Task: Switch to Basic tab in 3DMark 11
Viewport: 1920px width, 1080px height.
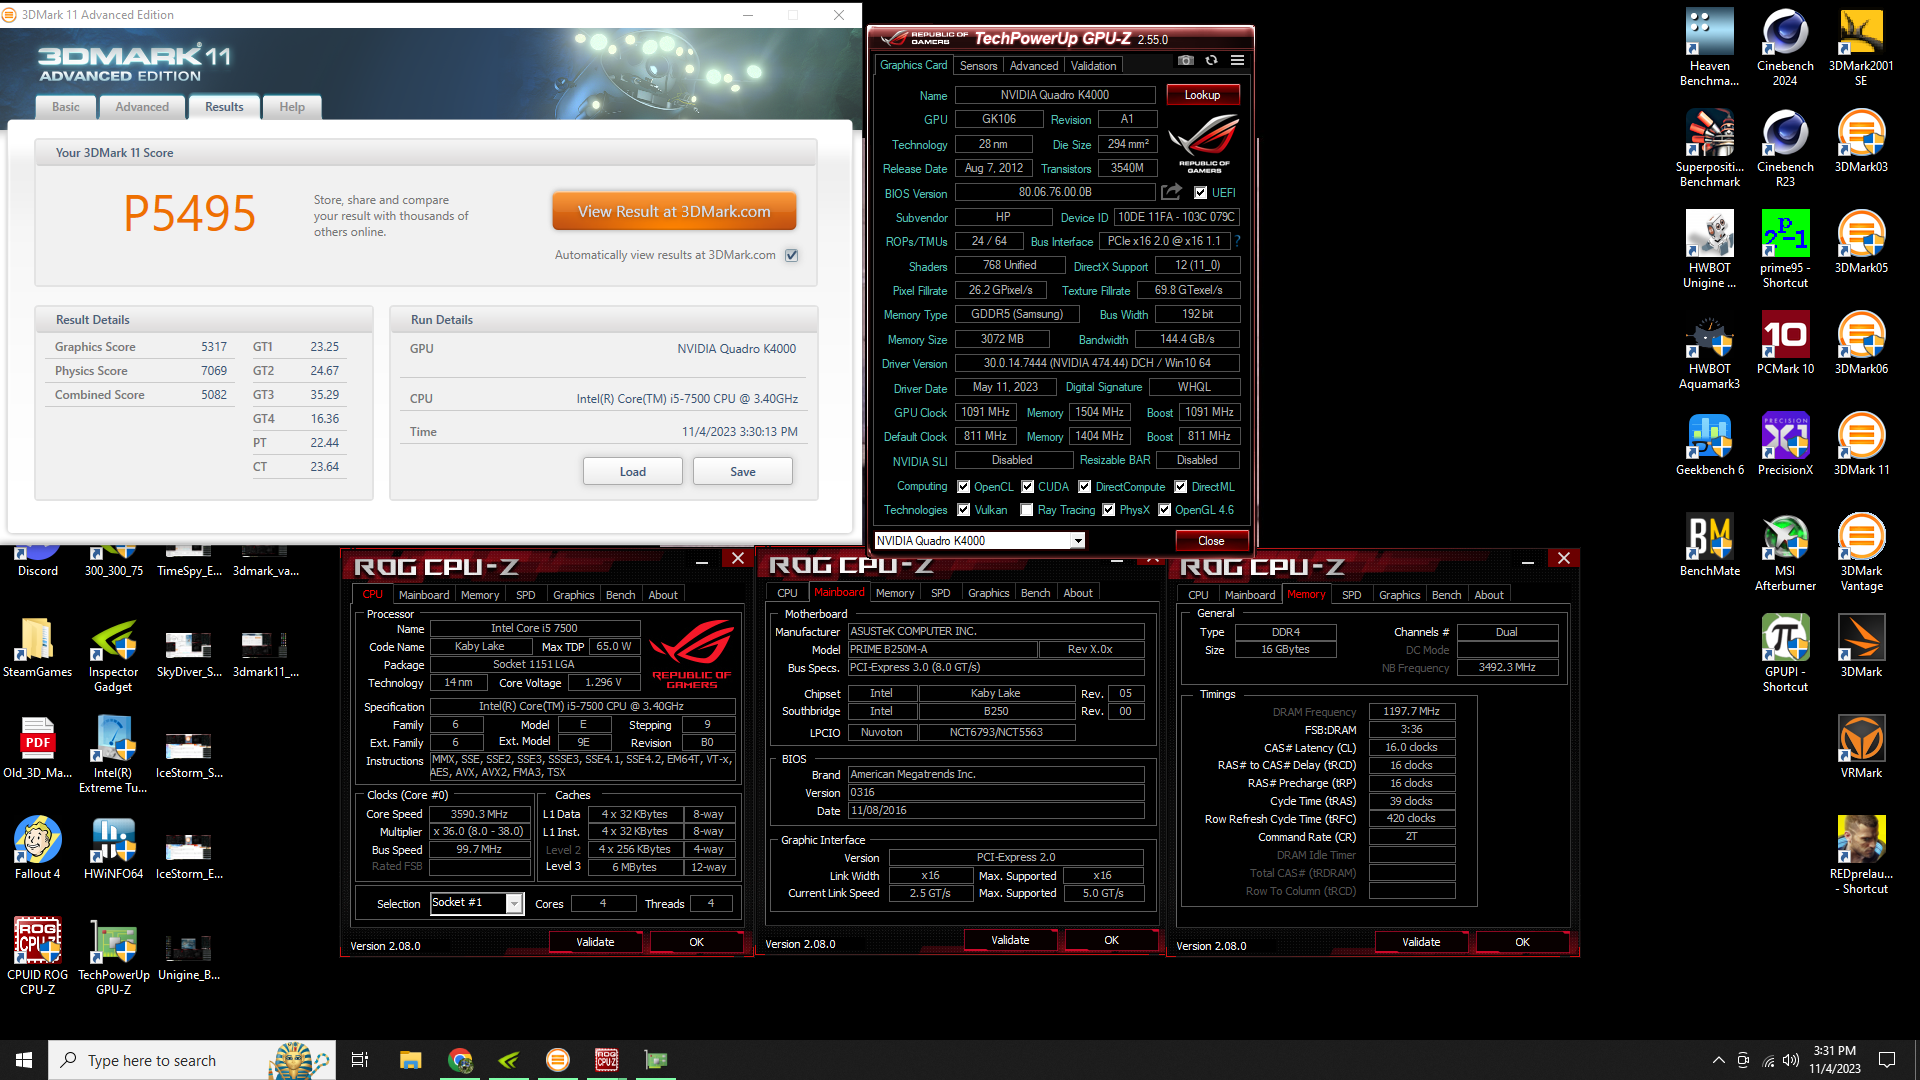Action: tap(66, 107)
